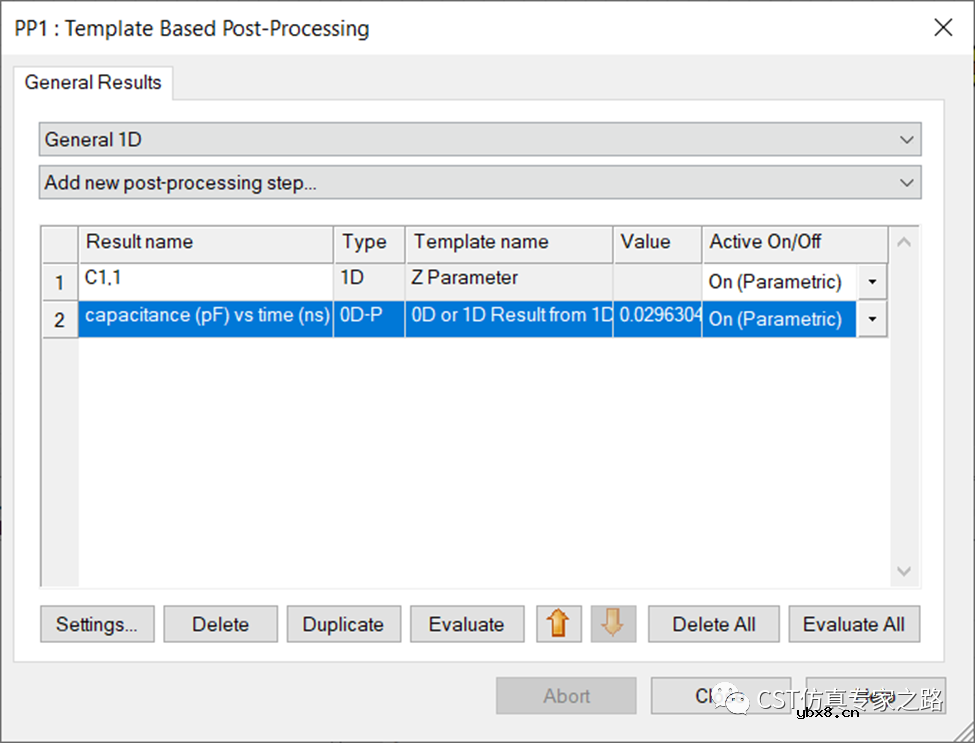Expand the Add new post-processing step dropdown
This screenshot has width=975, height=743.
click(480, 183)
